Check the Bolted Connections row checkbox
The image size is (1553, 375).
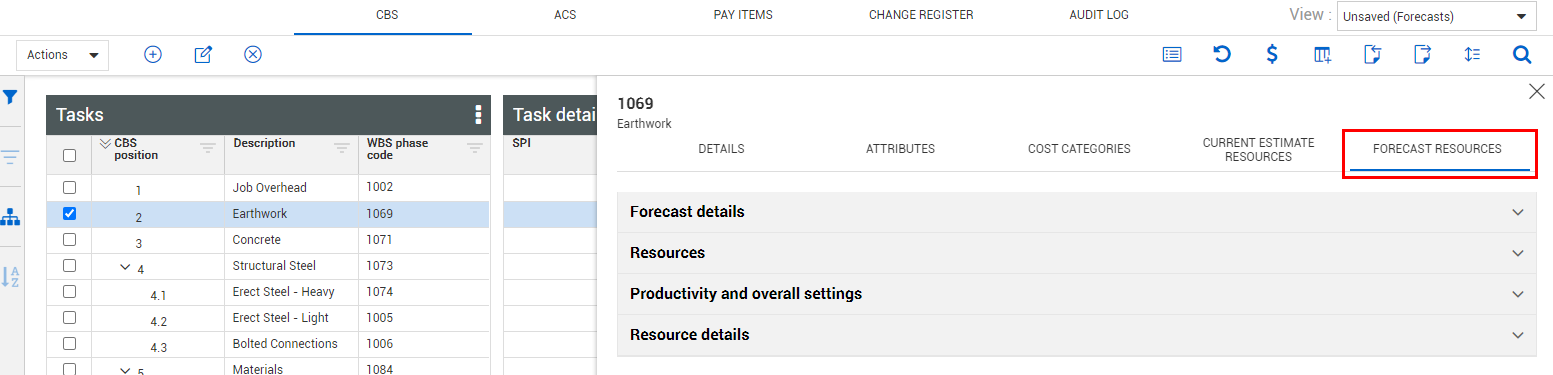tap(69, 343)
